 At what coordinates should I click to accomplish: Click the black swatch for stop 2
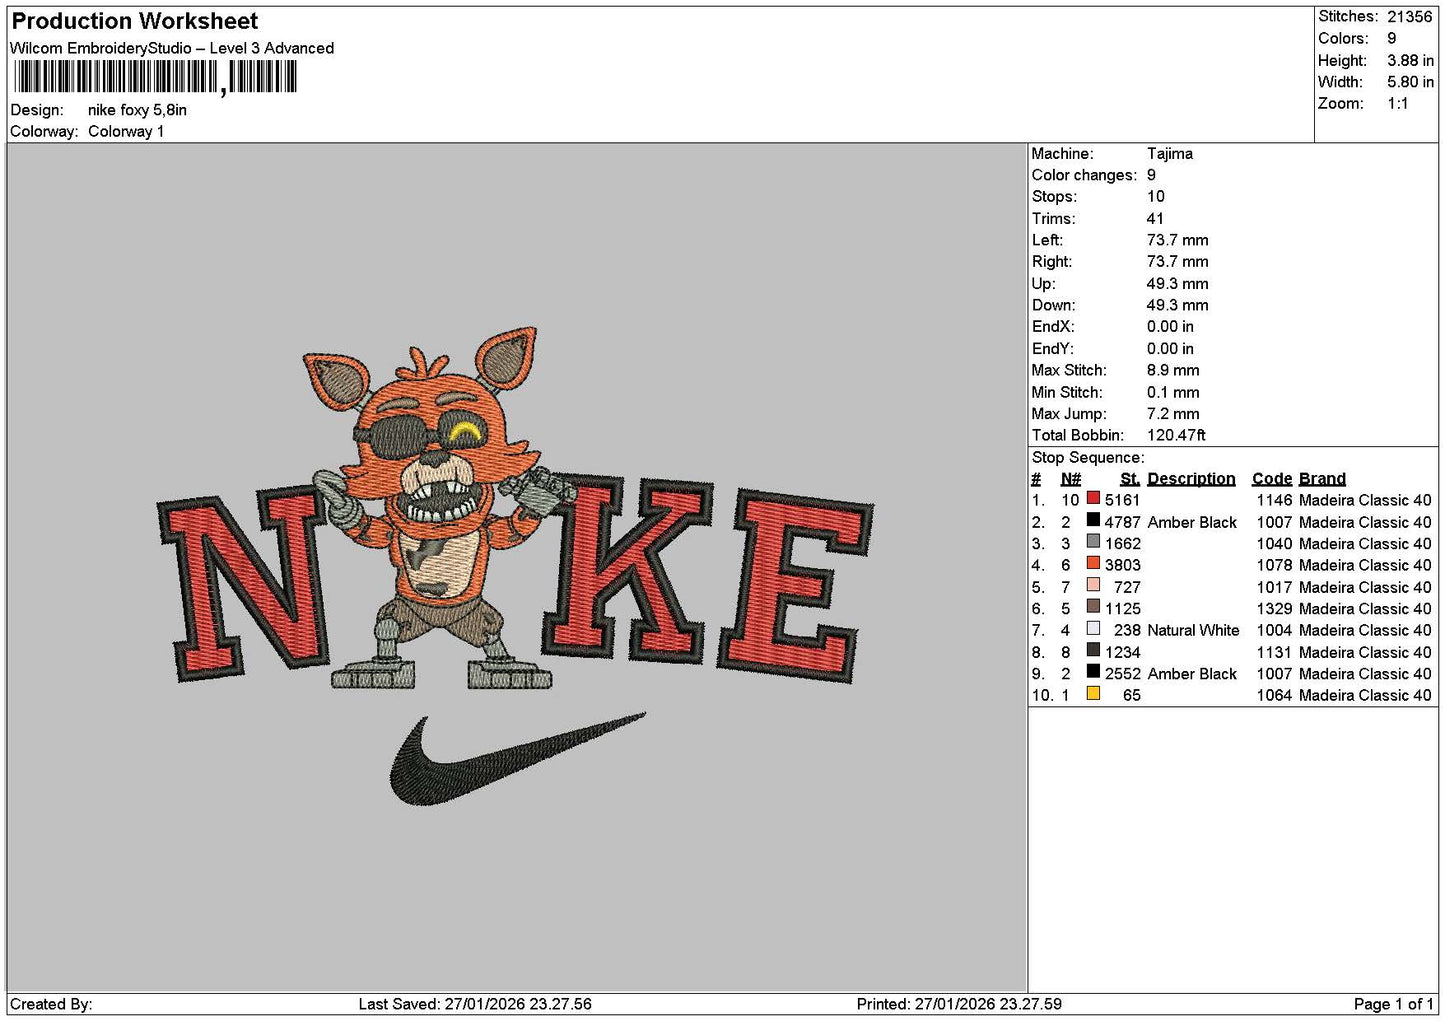tap(1093, 521)
